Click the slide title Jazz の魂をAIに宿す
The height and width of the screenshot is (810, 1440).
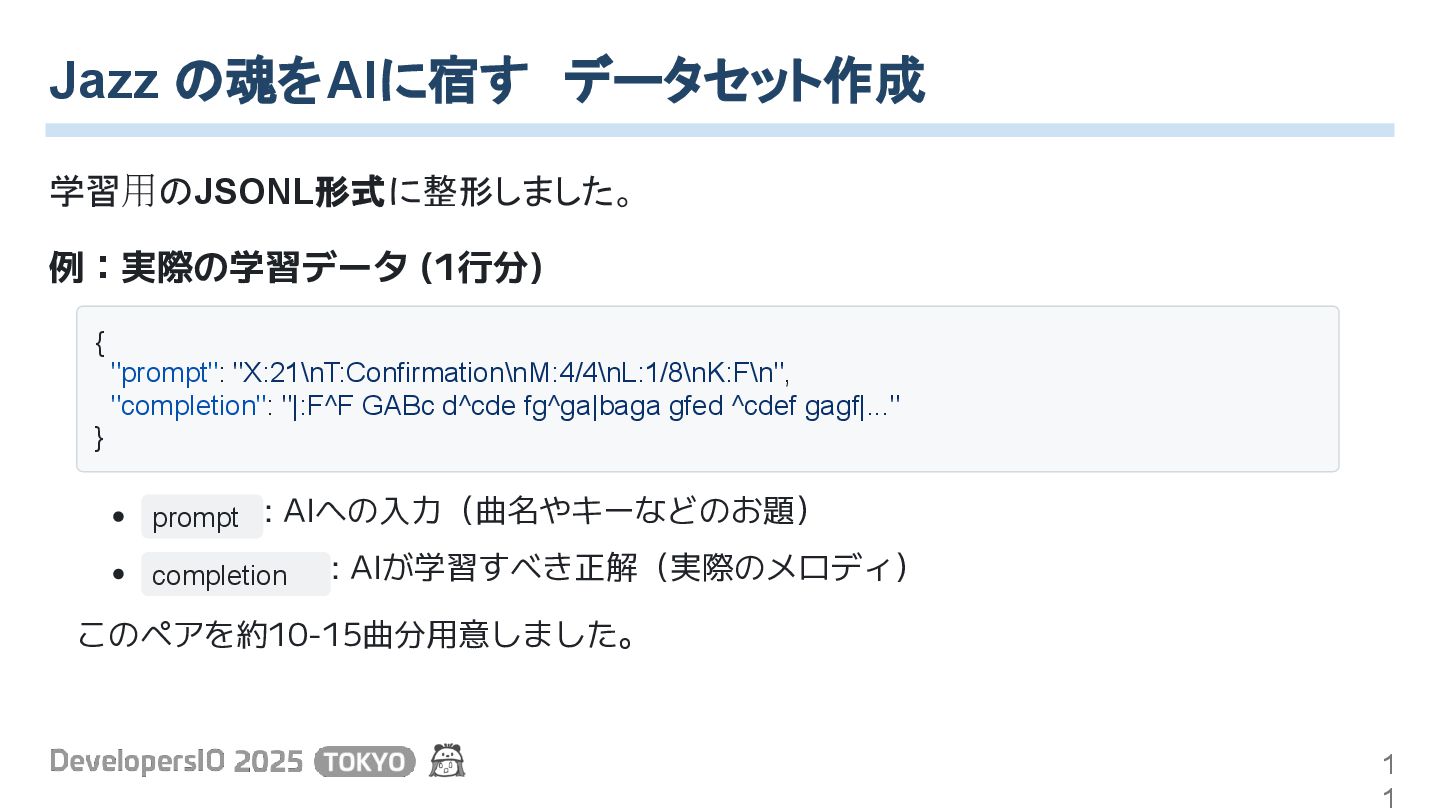(x=288, y=82)
